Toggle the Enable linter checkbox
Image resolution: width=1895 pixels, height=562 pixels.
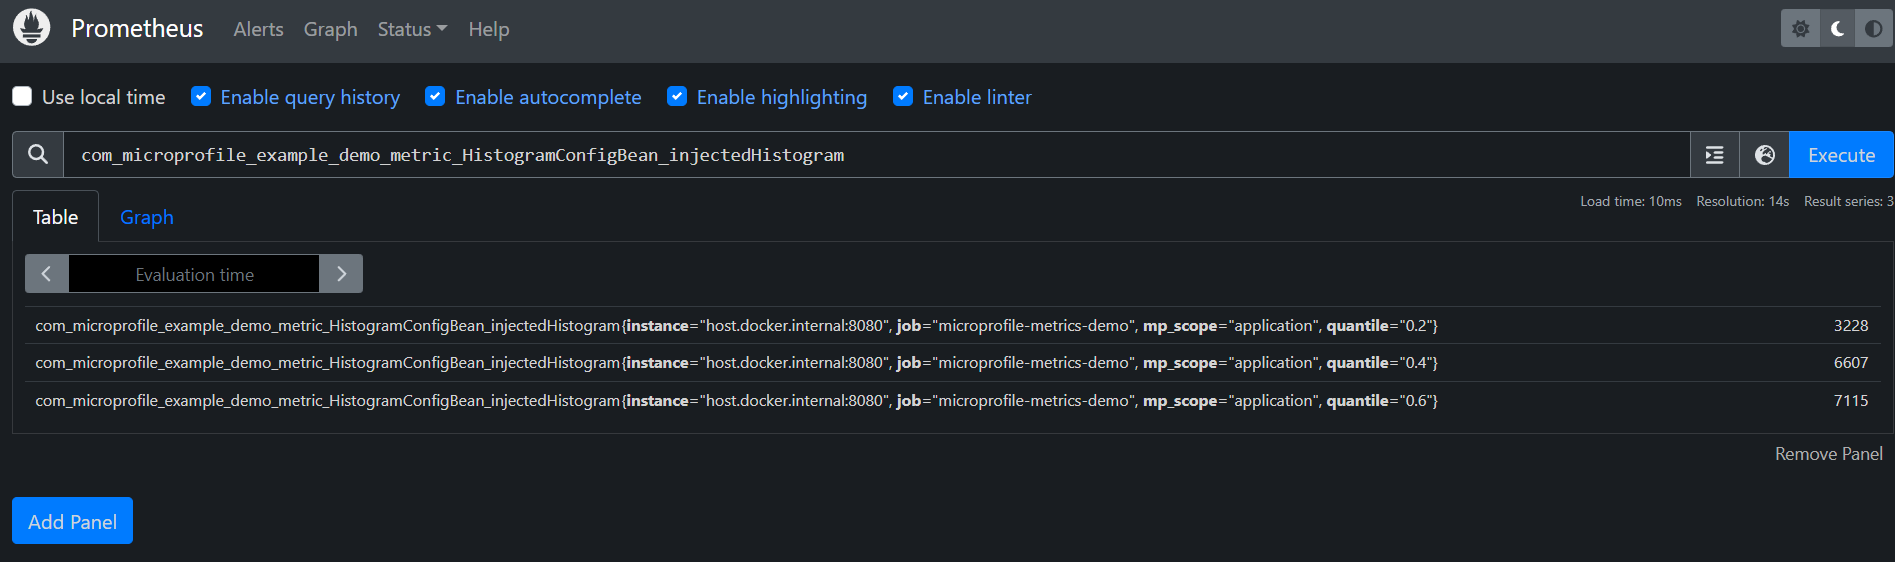[903, 97]
